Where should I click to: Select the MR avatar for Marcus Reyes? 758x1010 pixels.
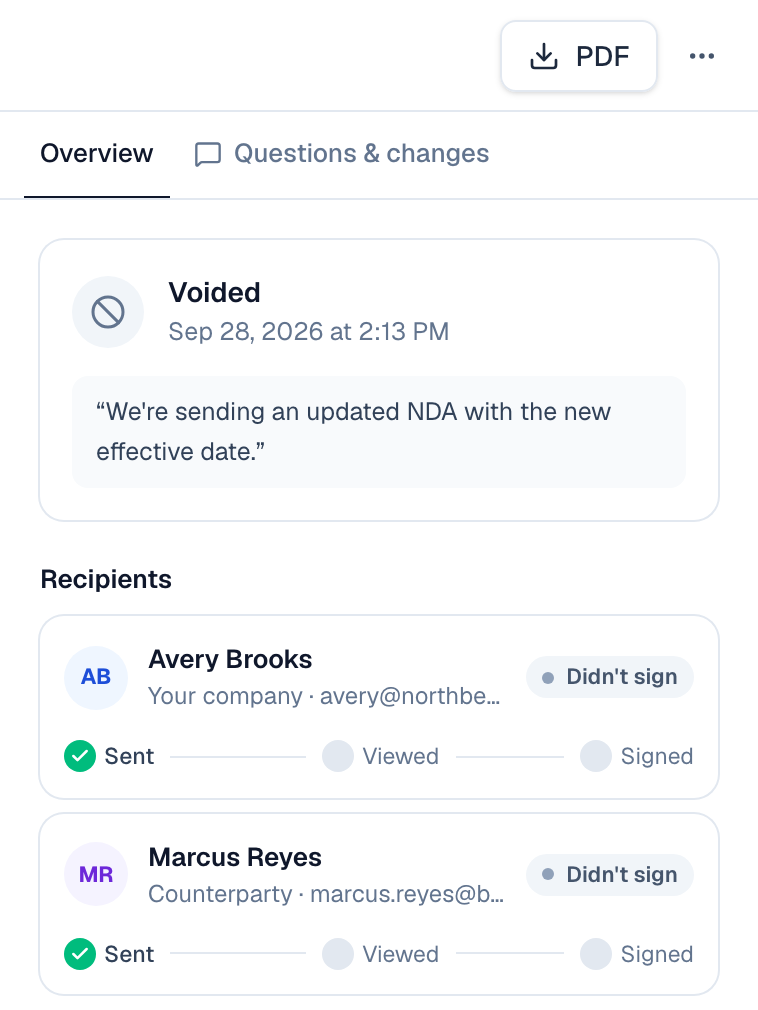[x=96, y=875]
